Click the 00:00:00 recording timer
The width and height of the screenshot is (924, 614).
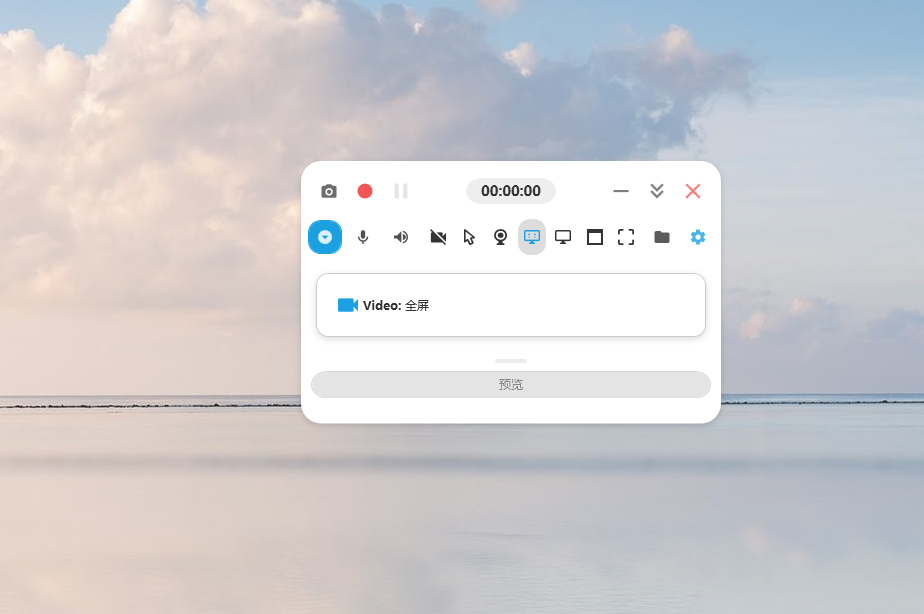[x=510, y=191]
